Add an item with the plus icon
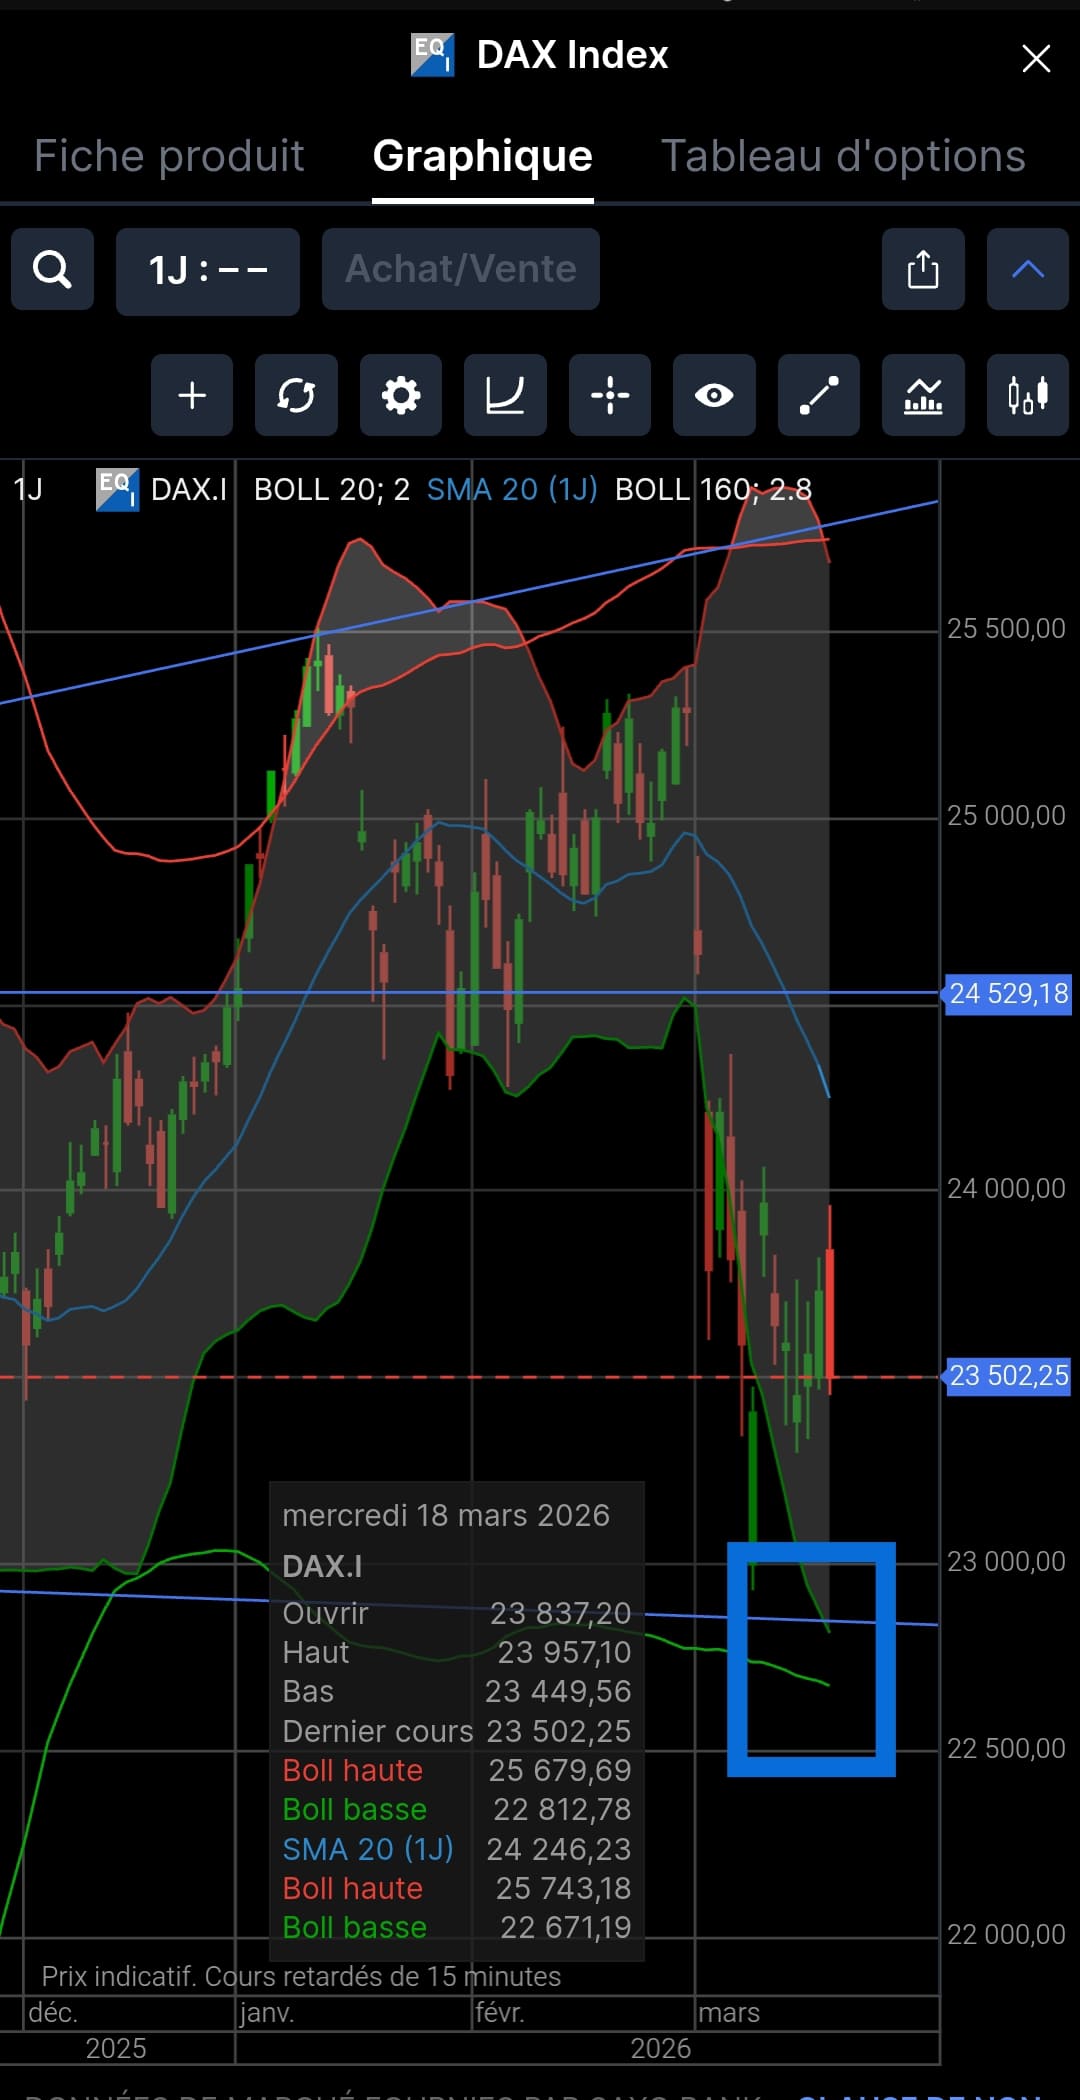 pos(192,395)
